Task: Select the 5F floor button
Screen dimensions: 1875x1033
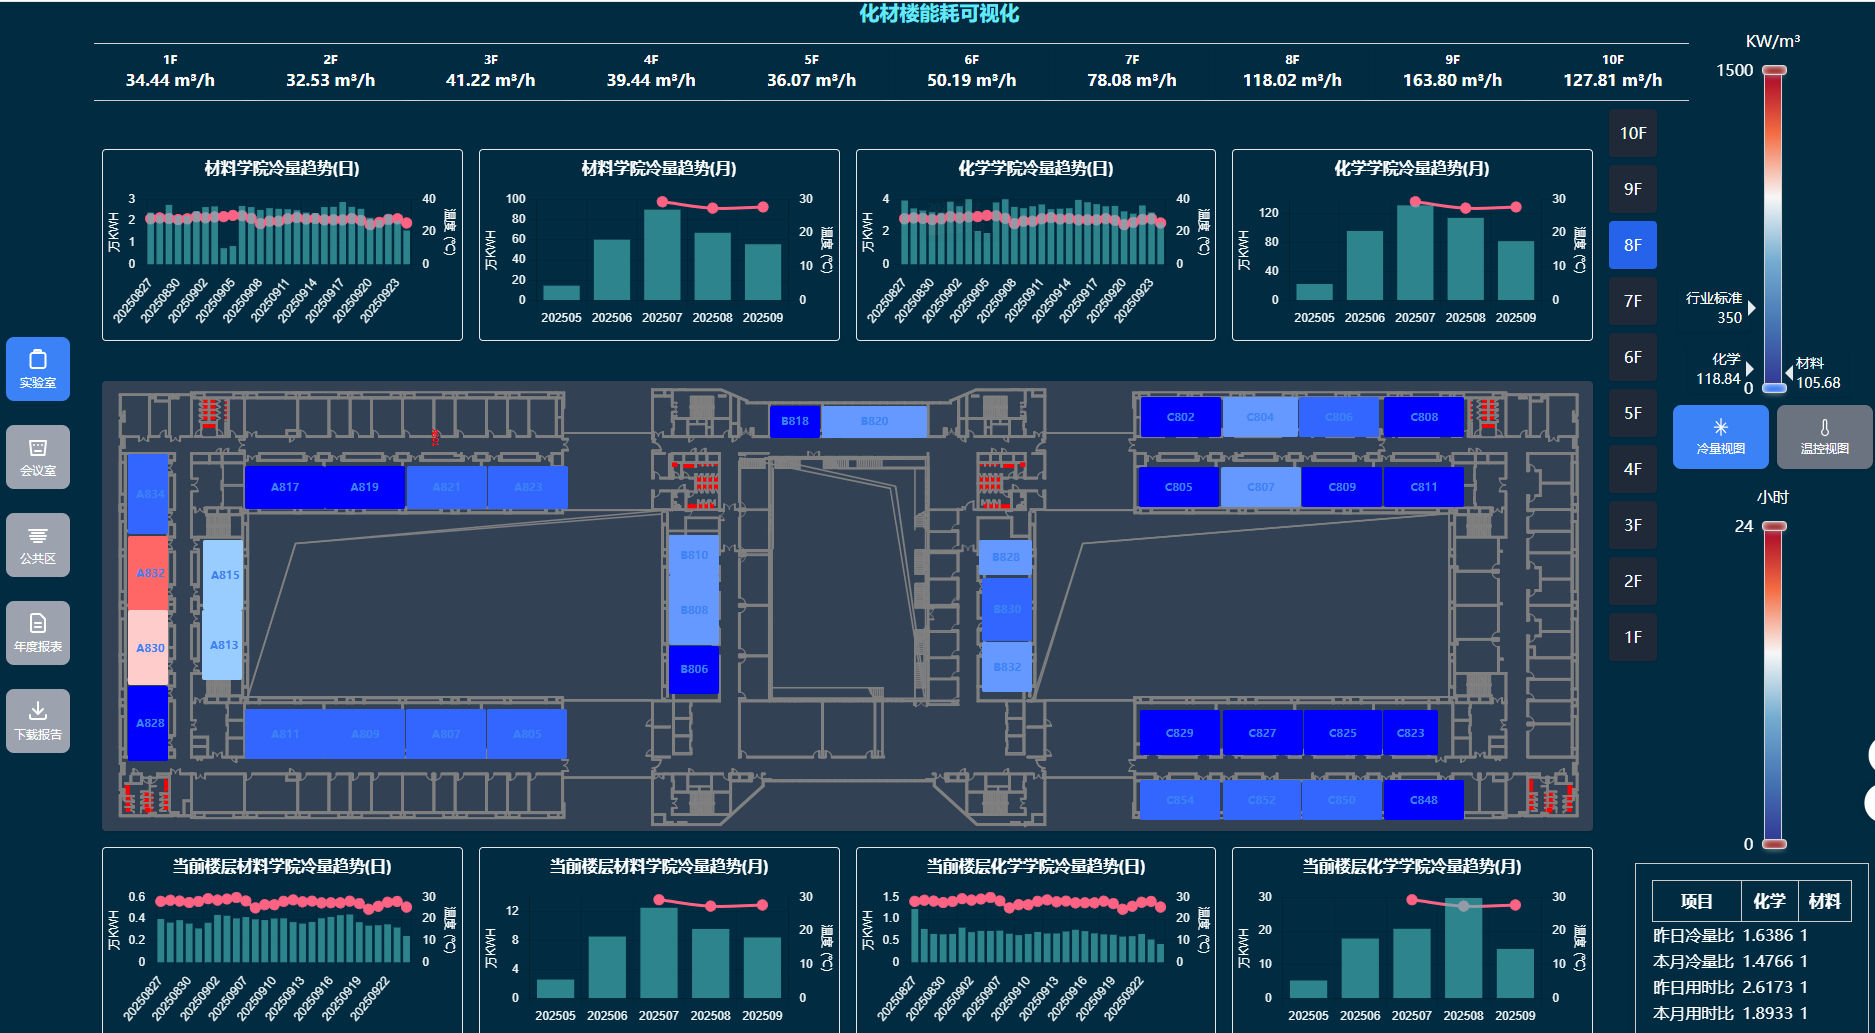Action: pyautogui.click(x=1632, y=413)
